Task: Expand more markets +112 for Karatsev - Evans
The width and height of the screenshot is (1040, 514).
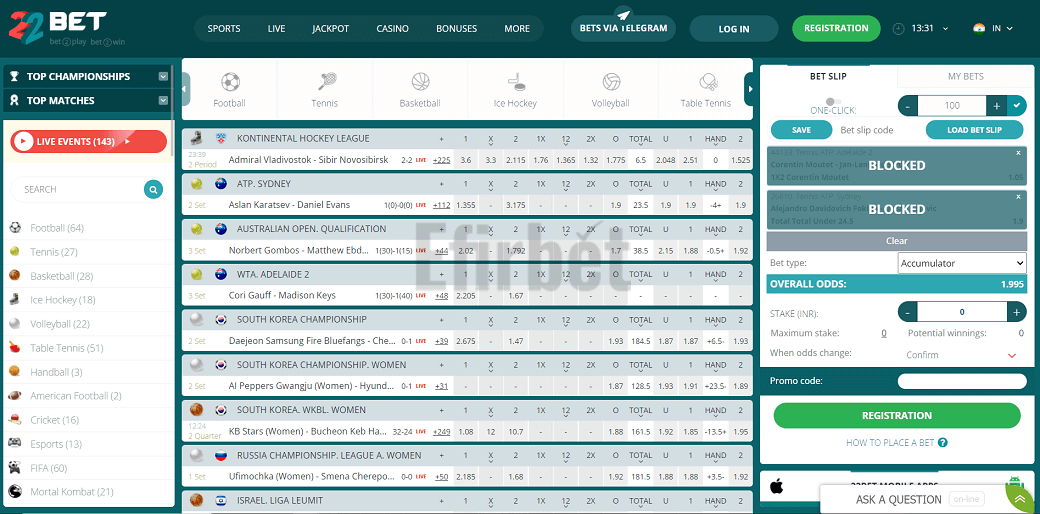Action: pos(441,205)
